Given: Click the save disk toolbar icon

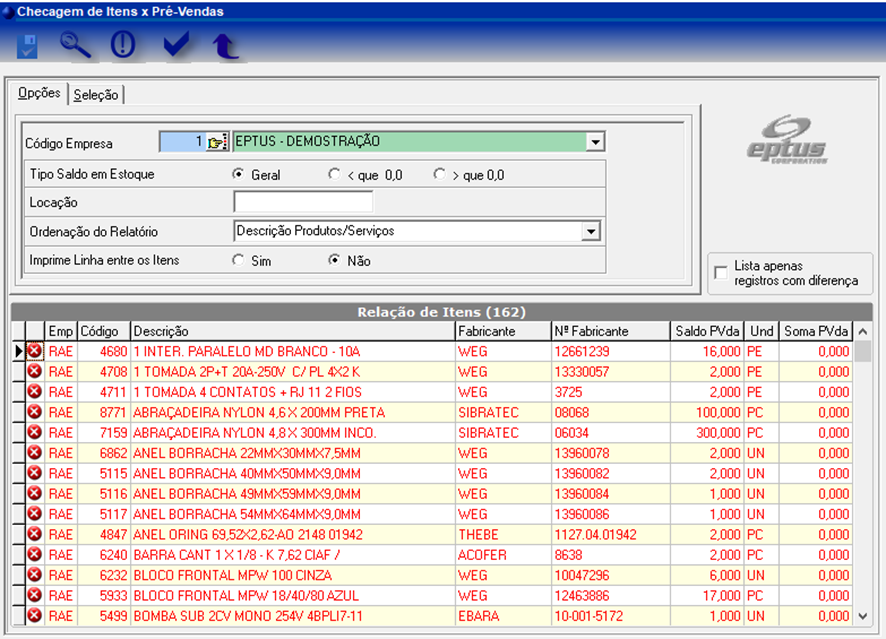Looking at the screenshot, I should [27, 45].
